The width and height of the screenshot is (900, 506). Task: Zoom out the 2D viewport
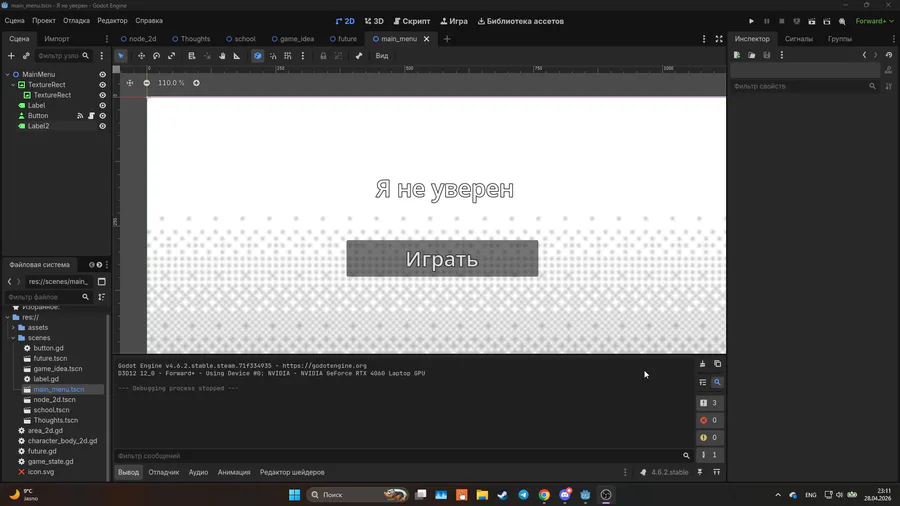coord(146,83)
